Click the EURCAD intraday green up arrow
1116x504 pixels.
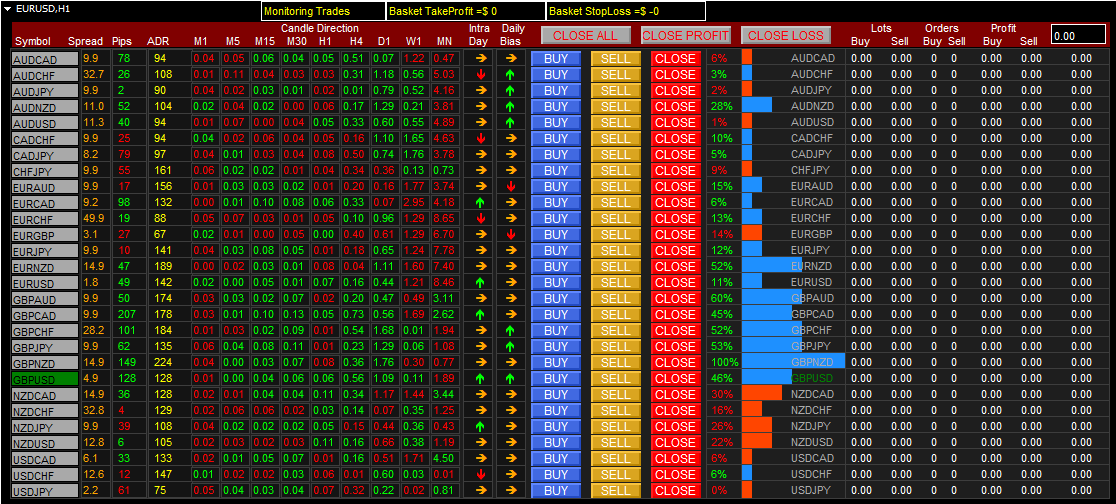pos(480,203)
